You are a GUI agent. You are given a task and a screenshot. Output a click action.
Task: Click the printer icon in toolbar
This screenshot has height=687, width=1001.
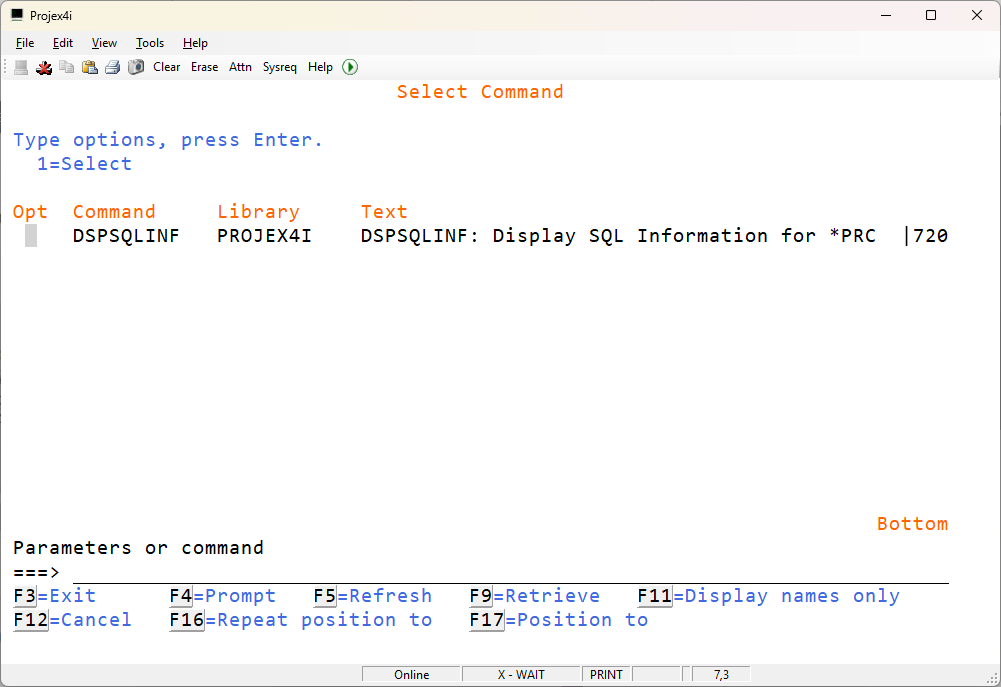[112, 67]
